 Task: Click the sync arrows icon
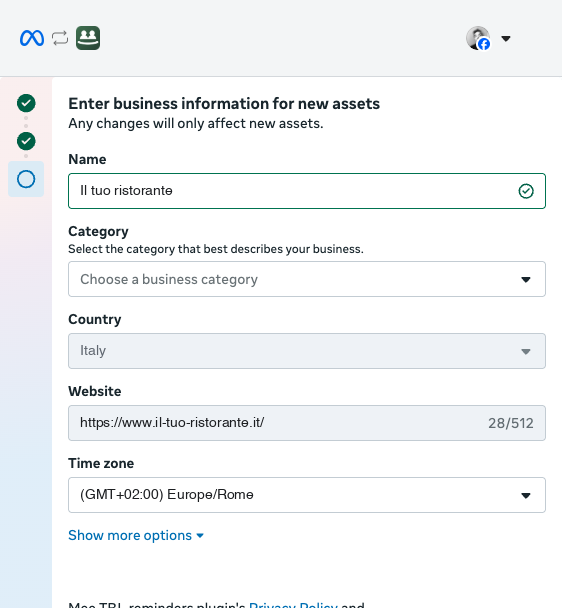[x=60, y=38]
